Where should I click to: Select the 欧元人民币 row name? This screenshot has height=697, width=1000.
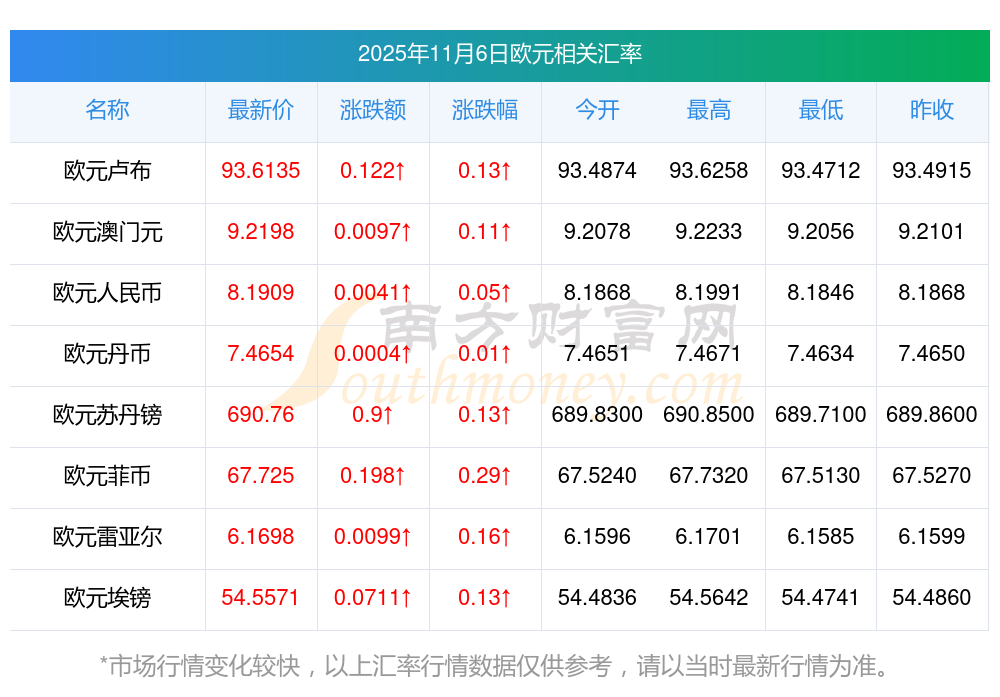[107, 293]
